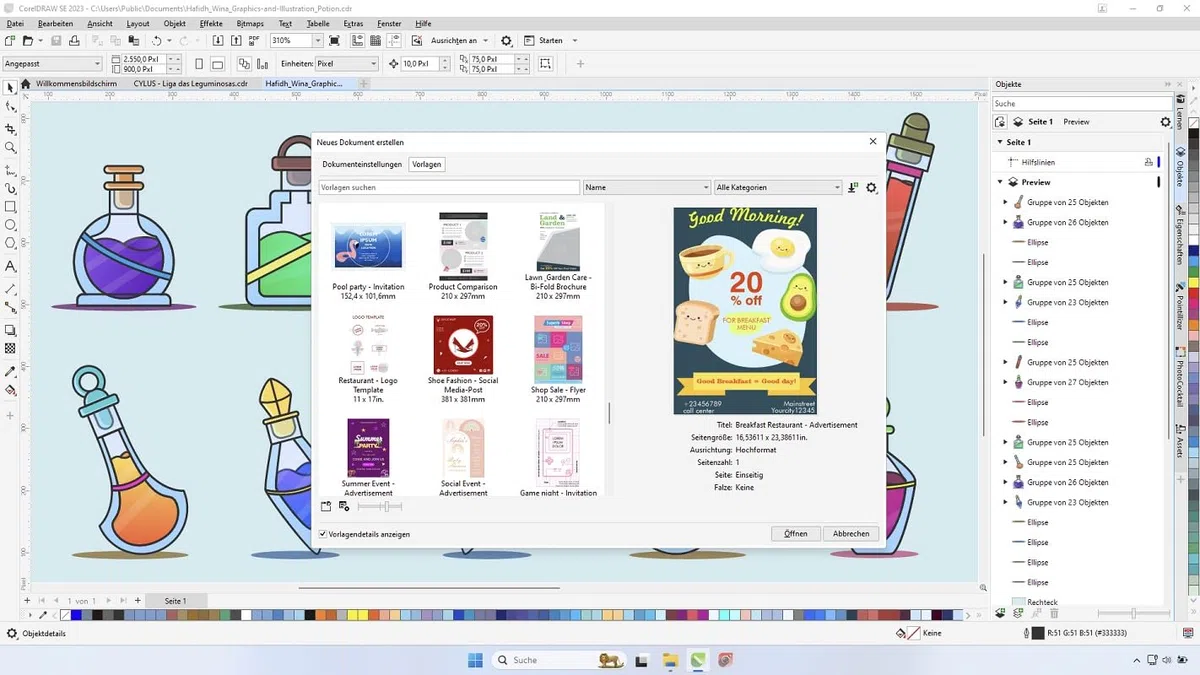Viewport: 1200px width, 675px height.
Task: Select the Ellipse tool in toolbox
Action: click(x=11, y=225)
